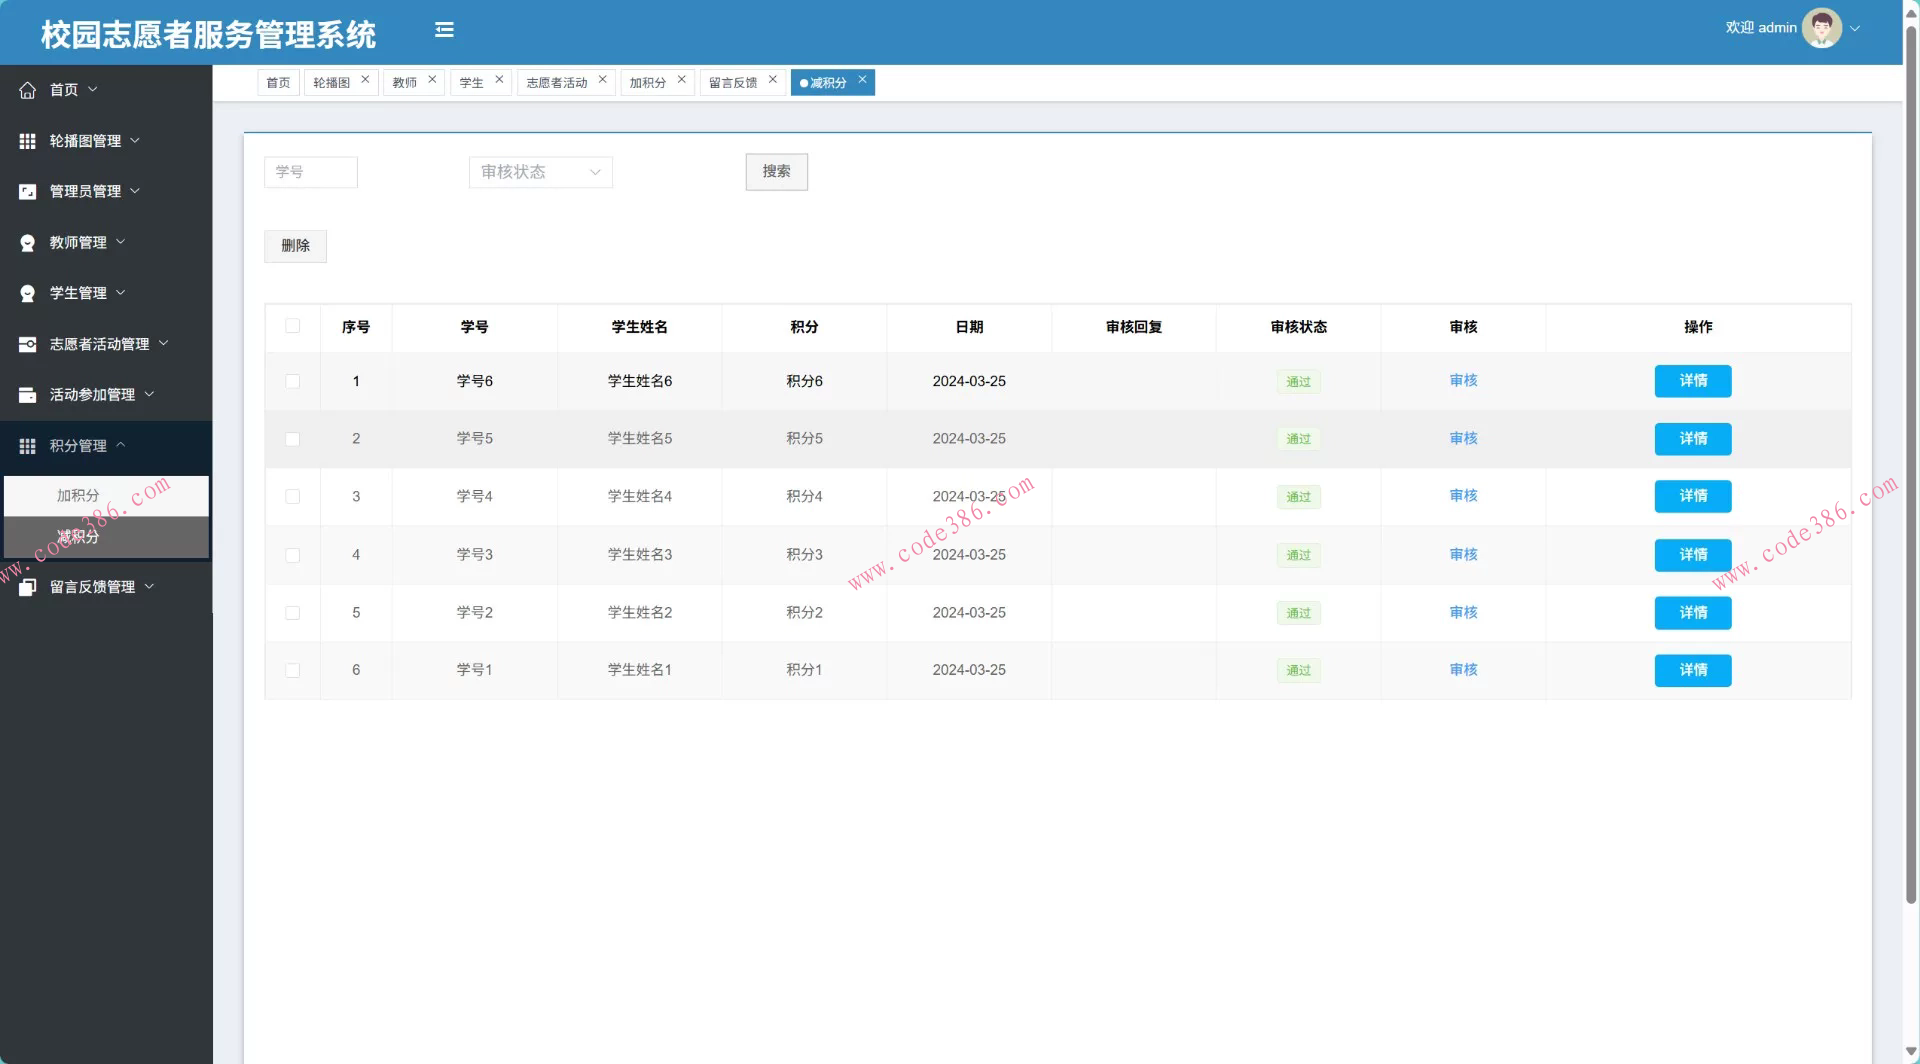Switch to the 志愿者活动 tab

(557, 83)
